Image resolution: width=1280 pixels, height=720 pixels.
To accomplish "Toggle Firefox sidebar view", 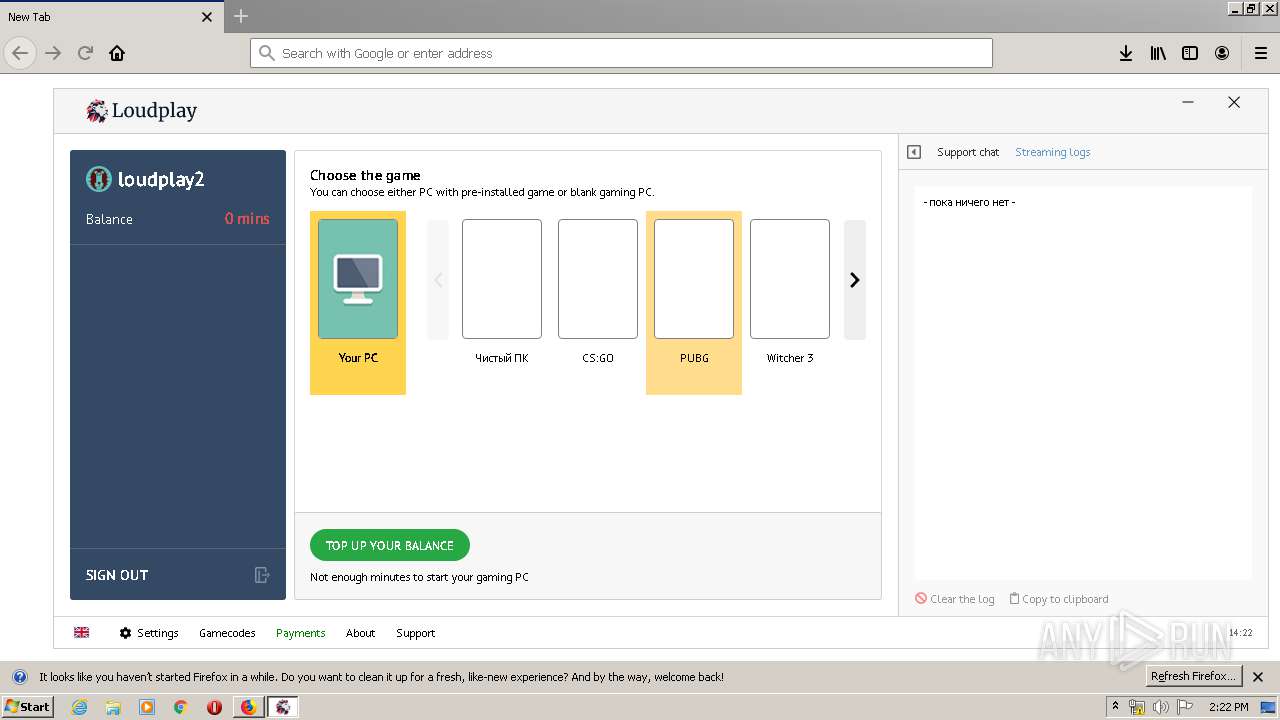I will click(x=1190, y=53).
